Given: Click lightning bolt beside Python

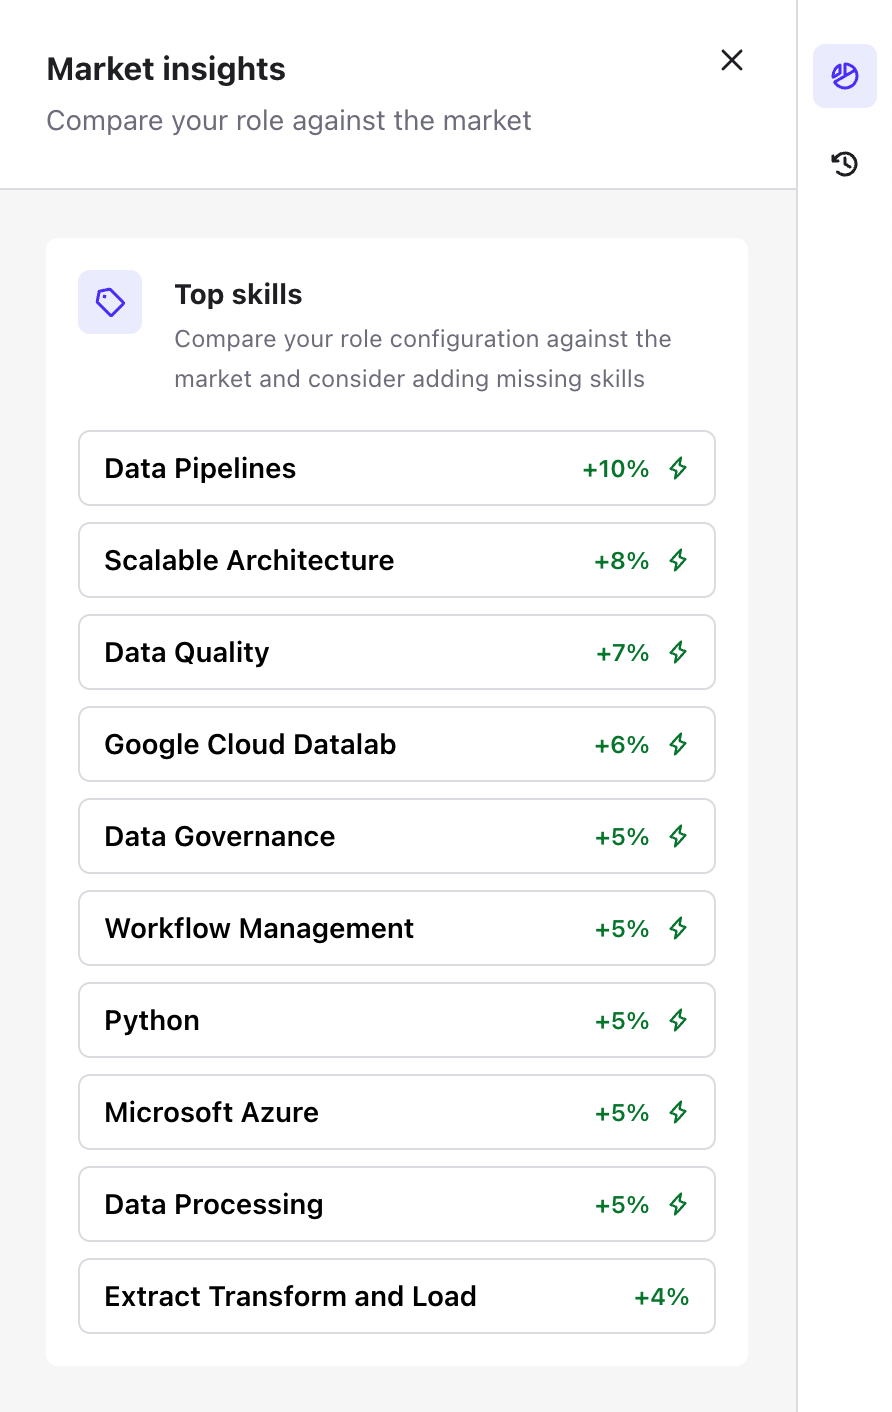Looking at the screenshot, I should click(x=678, y=1020).
